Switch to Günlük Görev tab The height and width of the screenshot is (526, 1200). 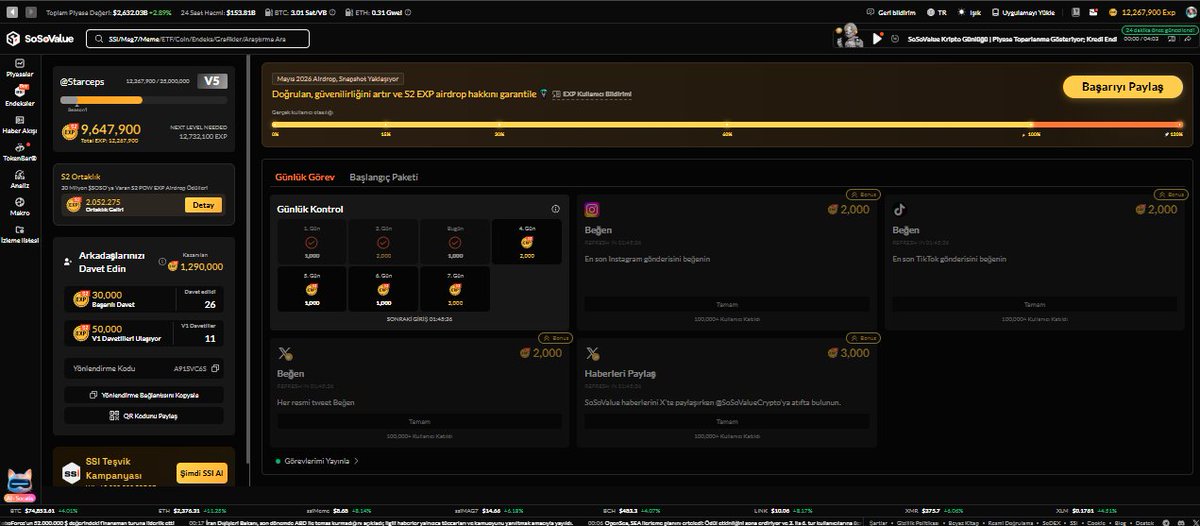pyautogui.click(x=305, y=177)
